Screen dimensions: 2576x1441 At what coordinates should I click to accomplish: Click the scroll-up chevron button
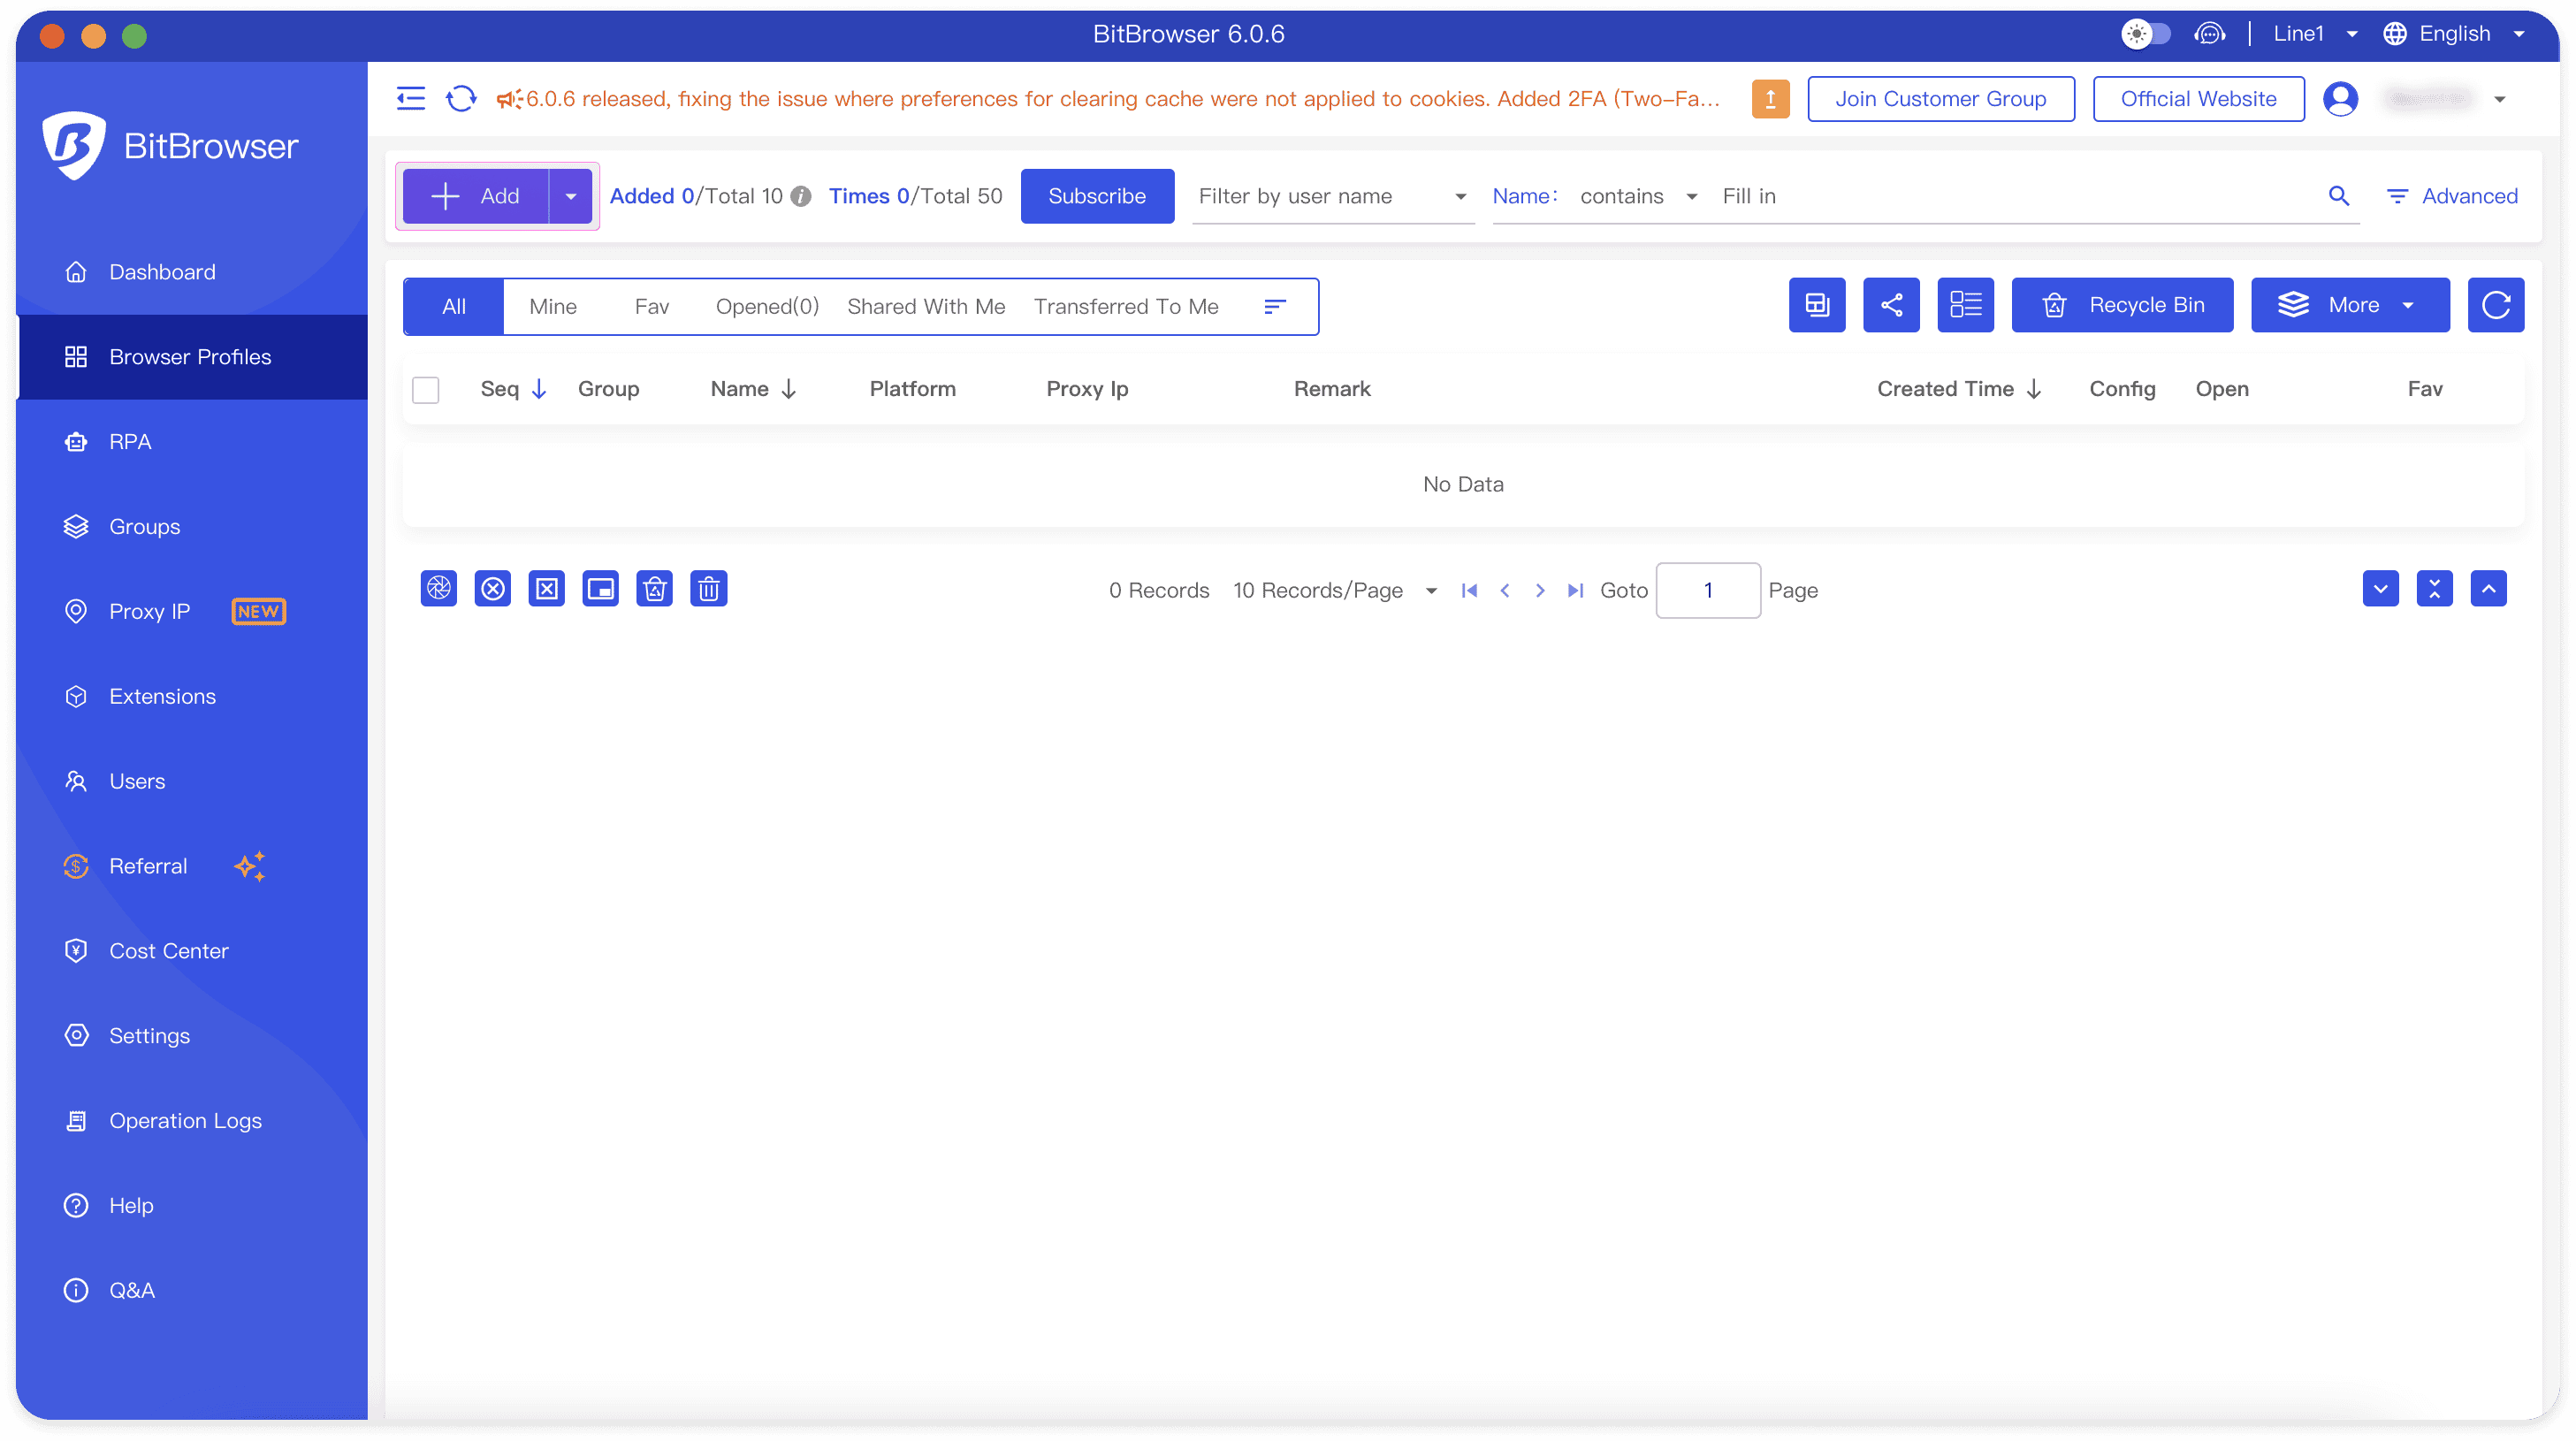(x=2488, y=589)
